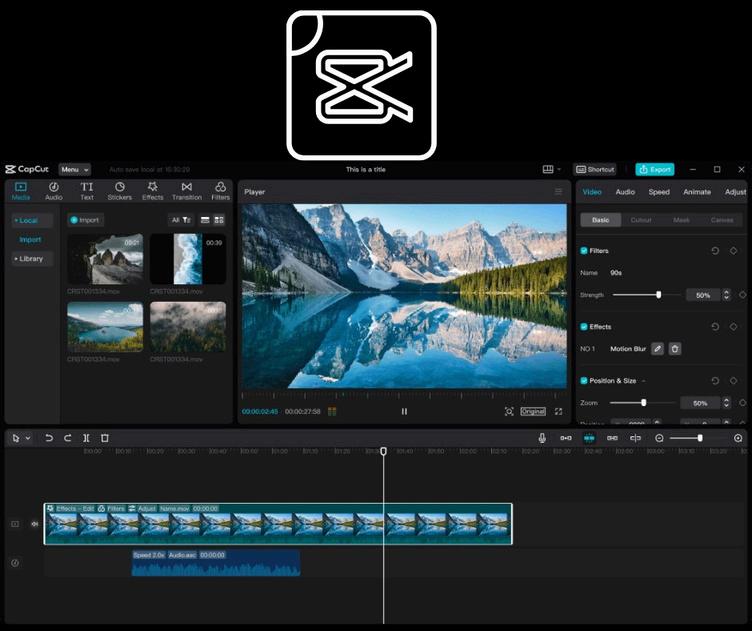Switch to the Speed tab
752x631 pixels.
click(x=659, y=192)
